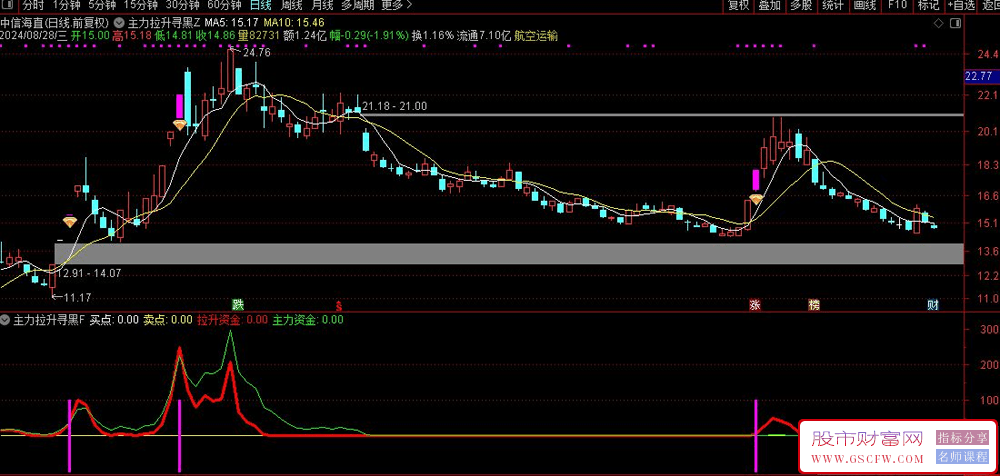Click the red $ event marker
The width and height of the screenshot is (1000, 476).
pos(339,304)
